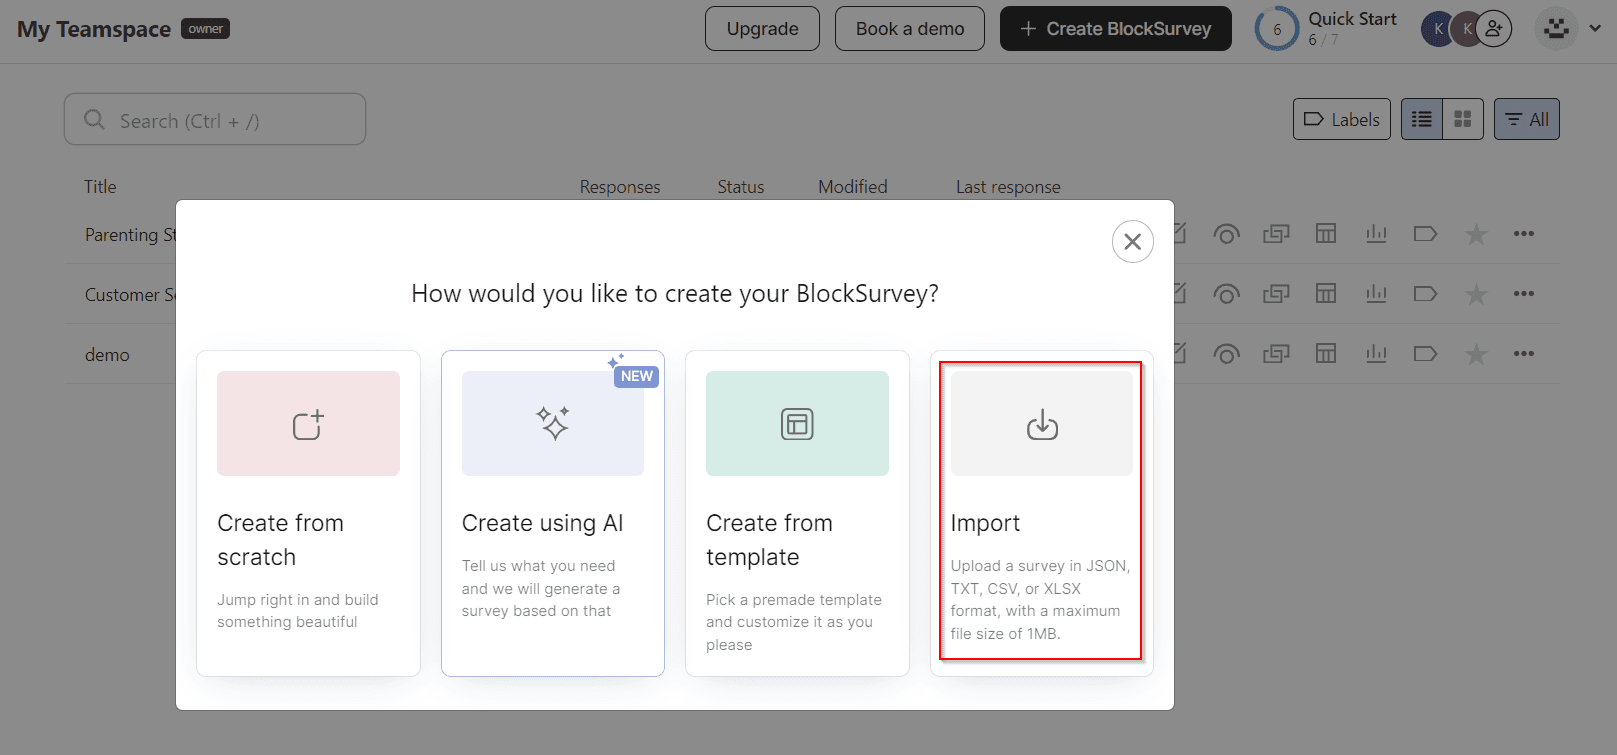Open results table for Parenting survey
This screenshot has height=755, width=1617.
point(1326,234)
